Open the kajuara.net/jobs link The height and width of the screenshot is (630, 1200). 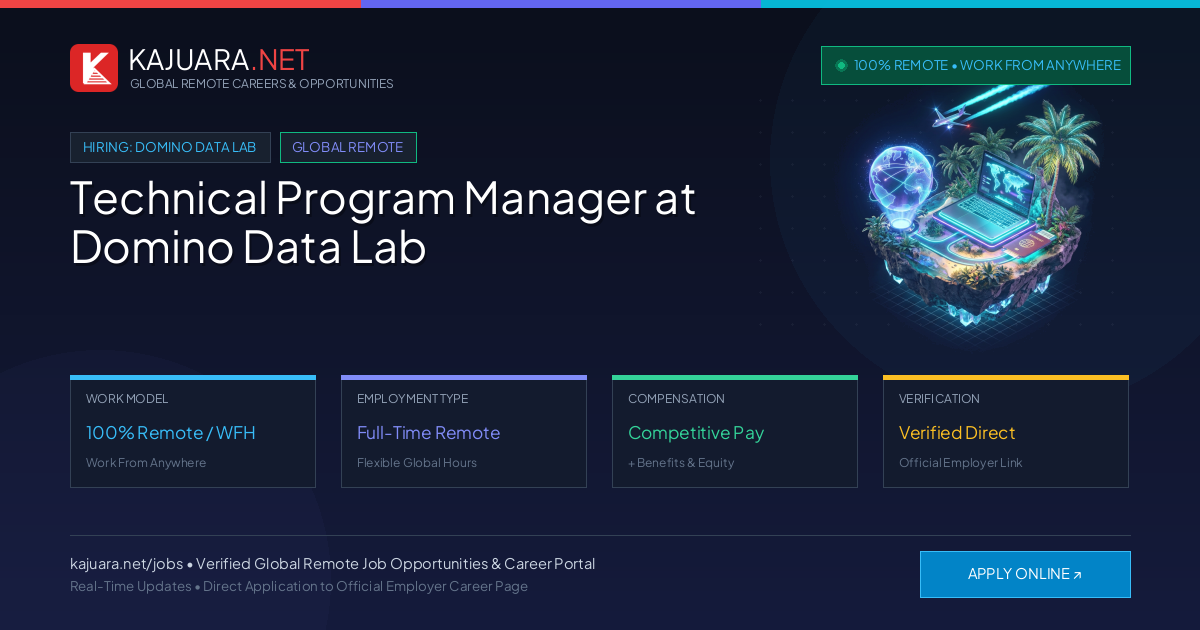point(126,564)
